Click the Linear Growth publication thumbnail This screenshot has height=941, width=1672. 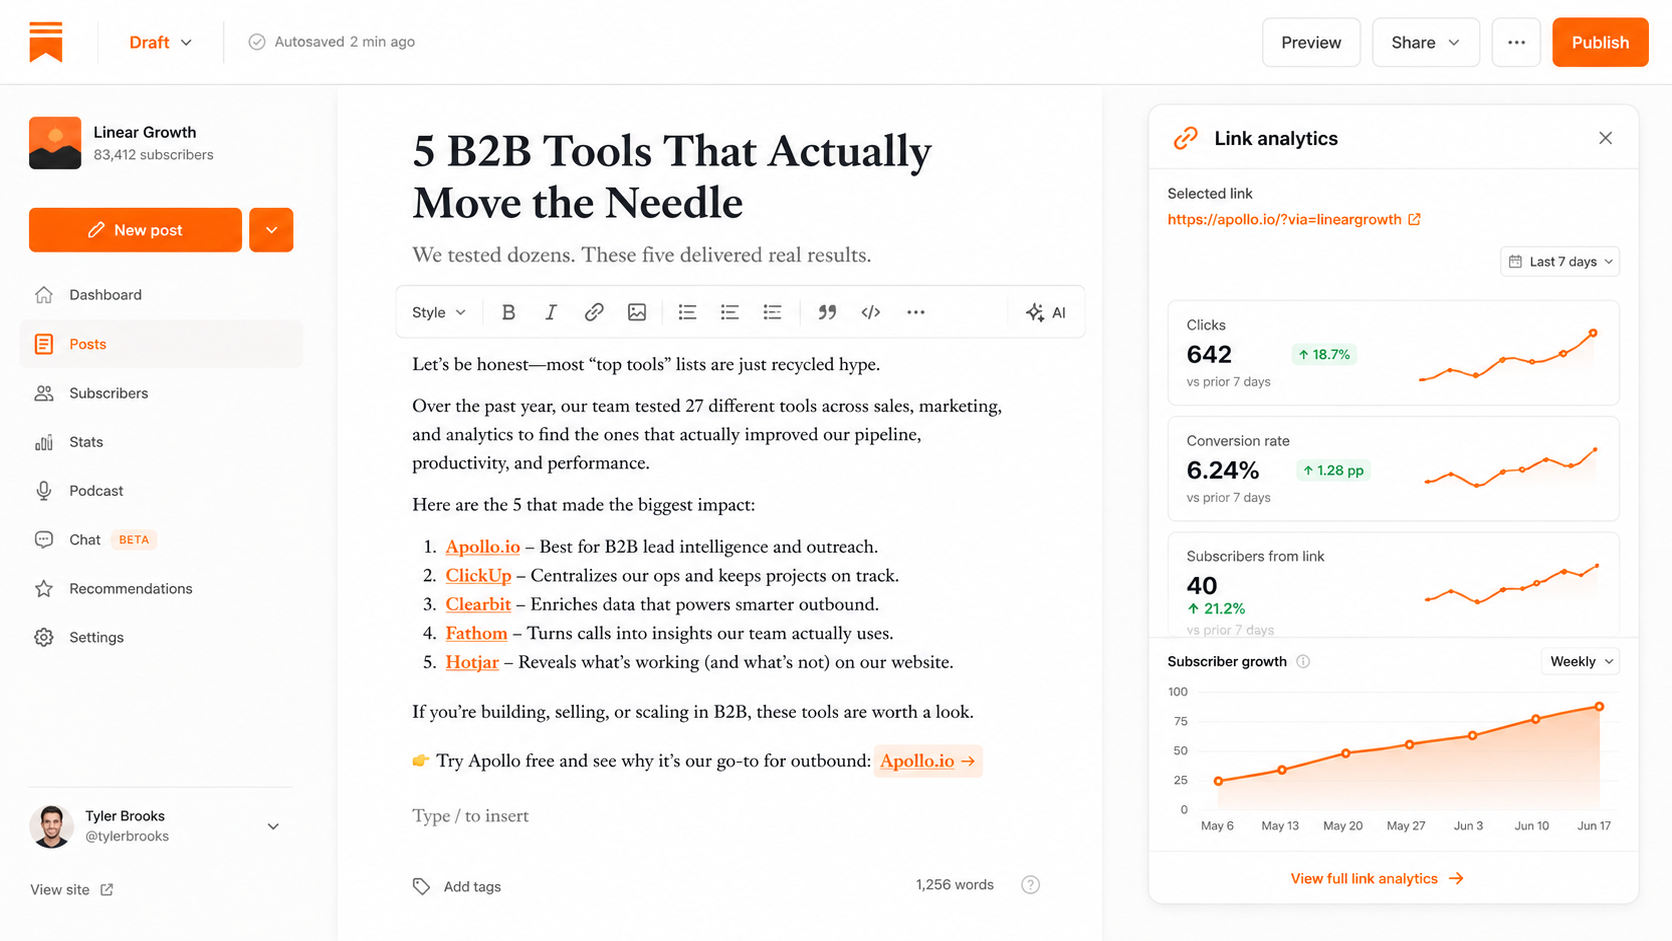coord(55,143)
